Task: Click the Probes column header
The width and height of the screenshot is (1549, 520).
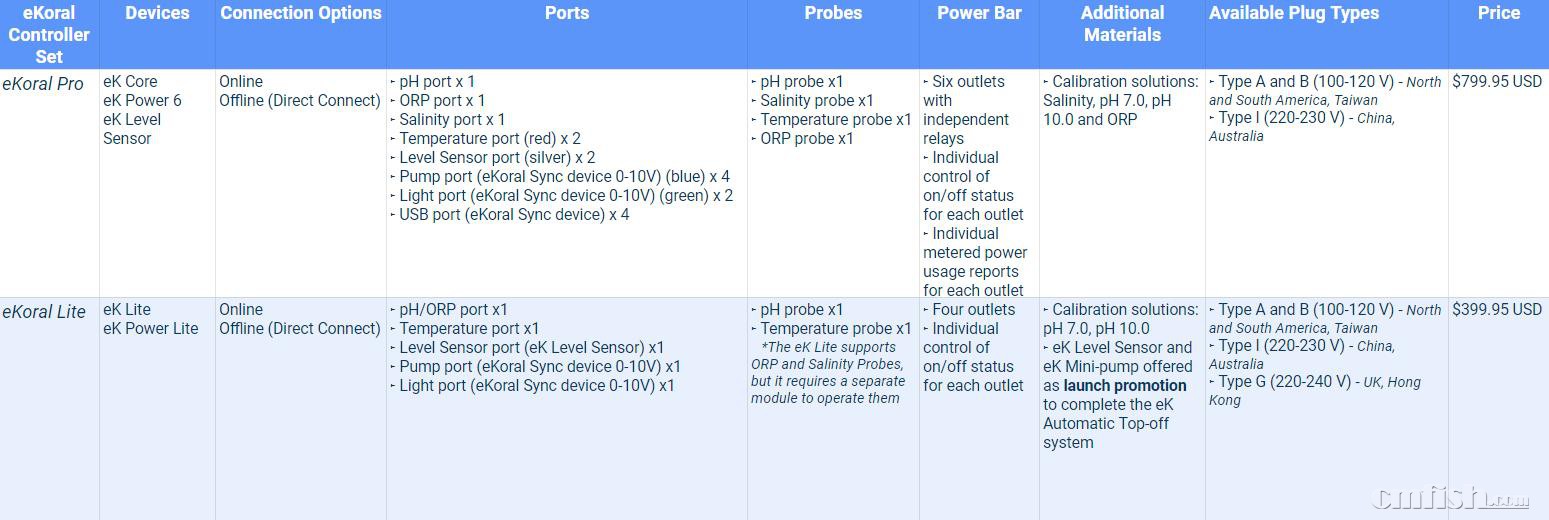Action: point(833,13)
